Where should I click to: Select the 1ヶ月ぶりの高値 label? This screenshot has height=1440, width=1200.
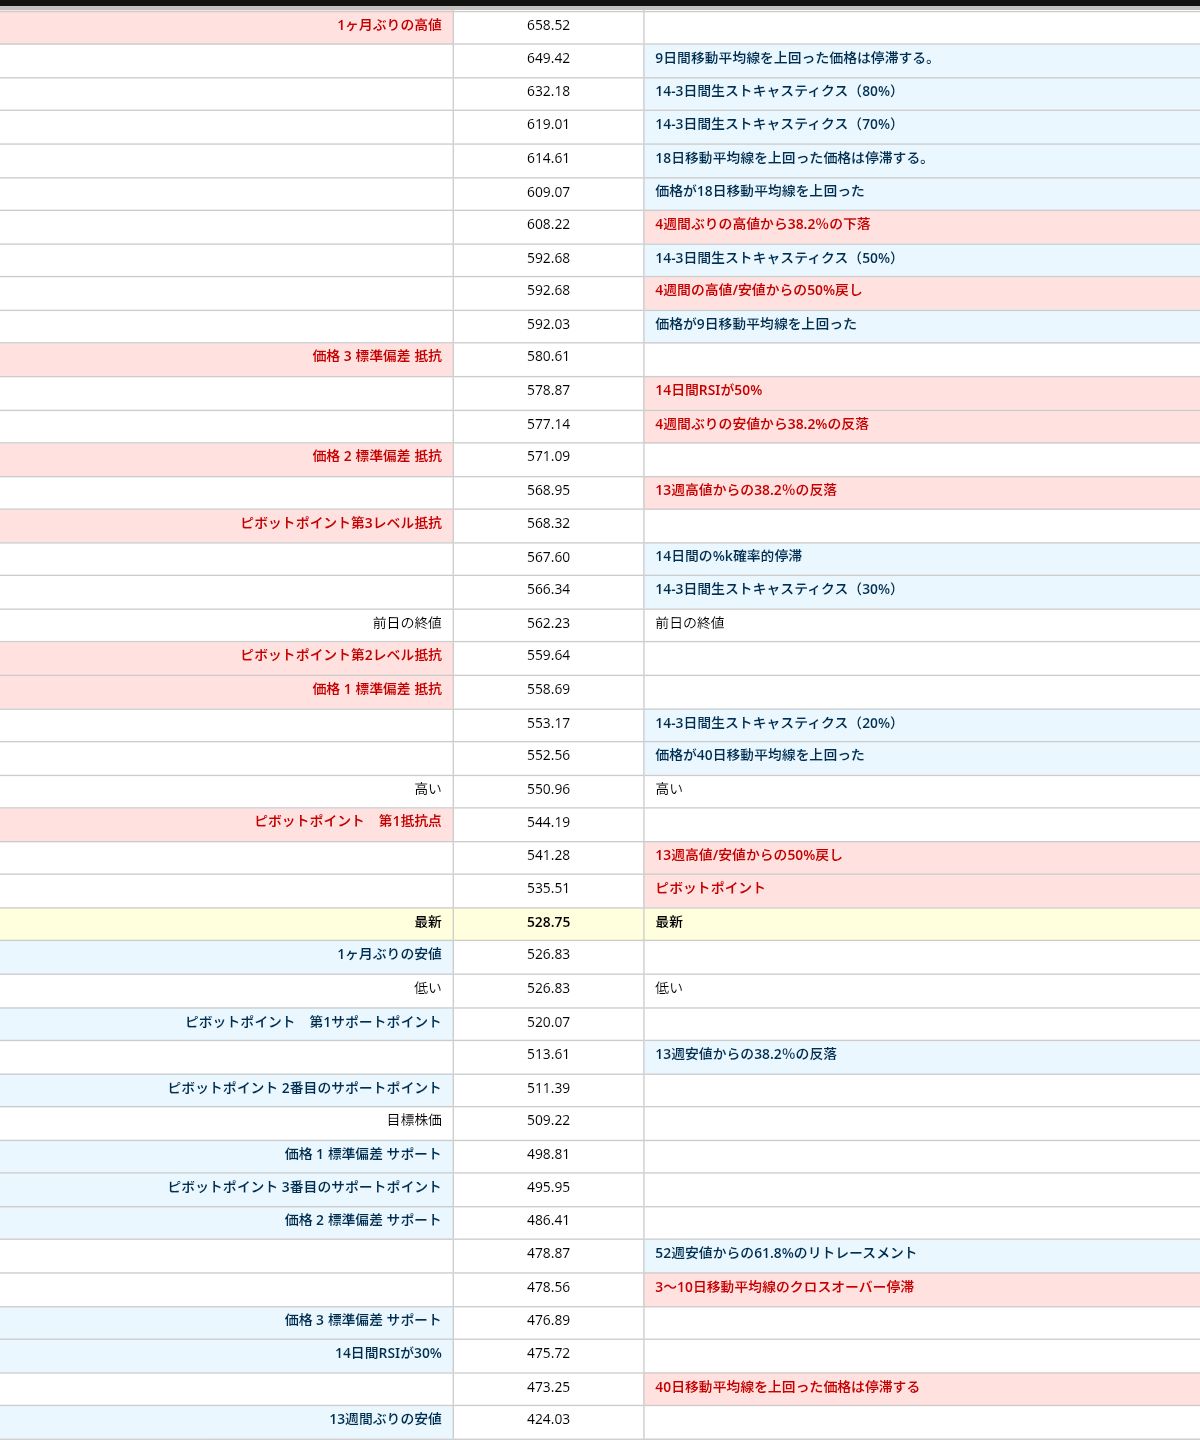click(x=389, y=25)
